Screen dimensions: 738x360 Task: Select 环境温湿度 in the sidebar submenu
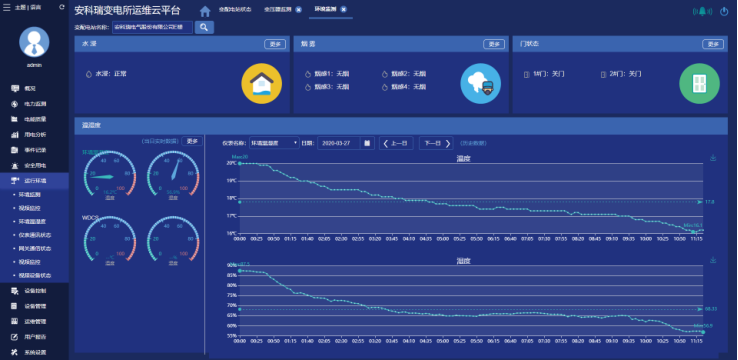[x=32, y=221]
